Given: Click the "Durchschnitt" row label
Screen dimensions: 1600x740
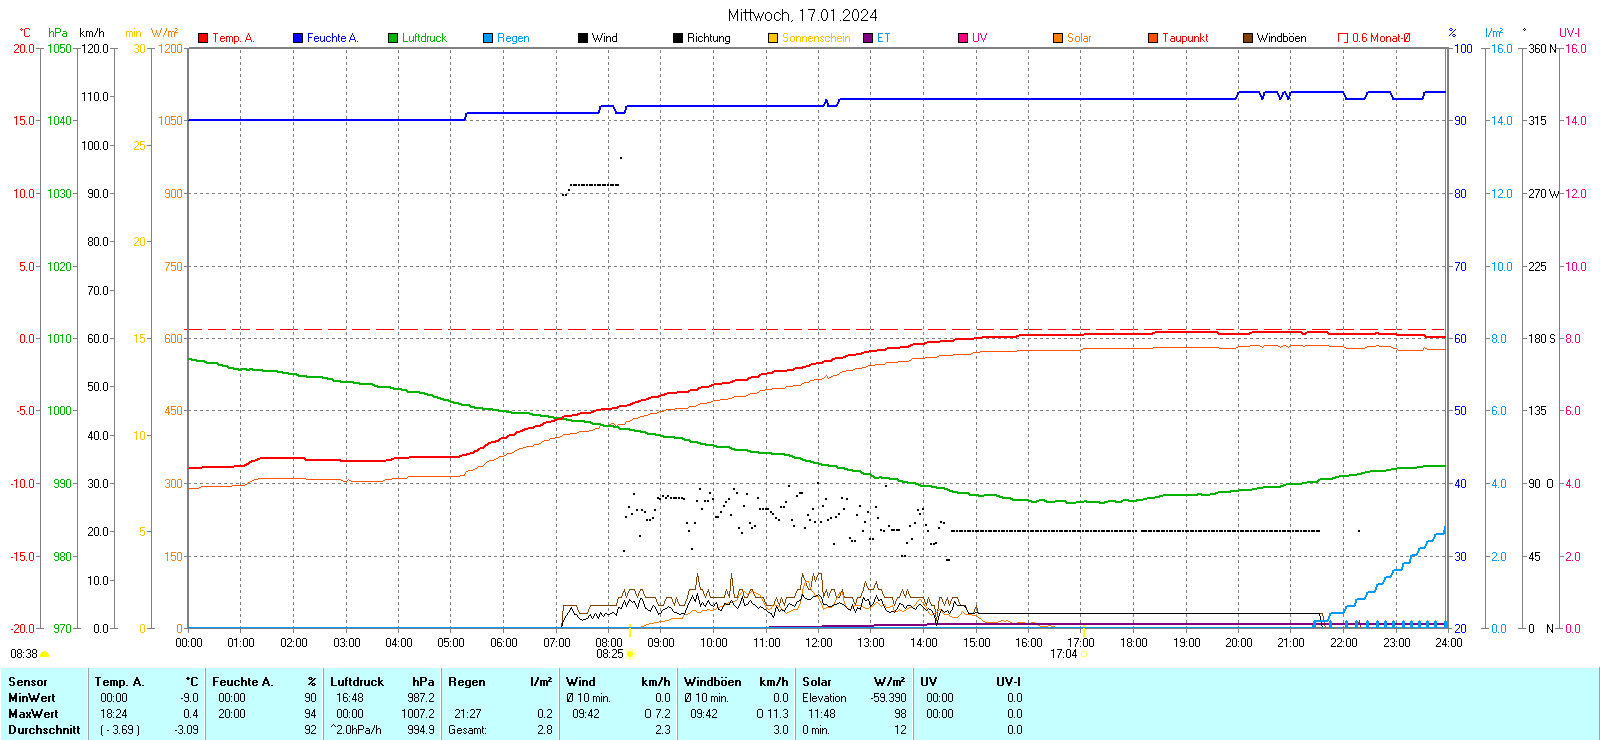Looking at the screenshot, I should (x=44, y=730).
